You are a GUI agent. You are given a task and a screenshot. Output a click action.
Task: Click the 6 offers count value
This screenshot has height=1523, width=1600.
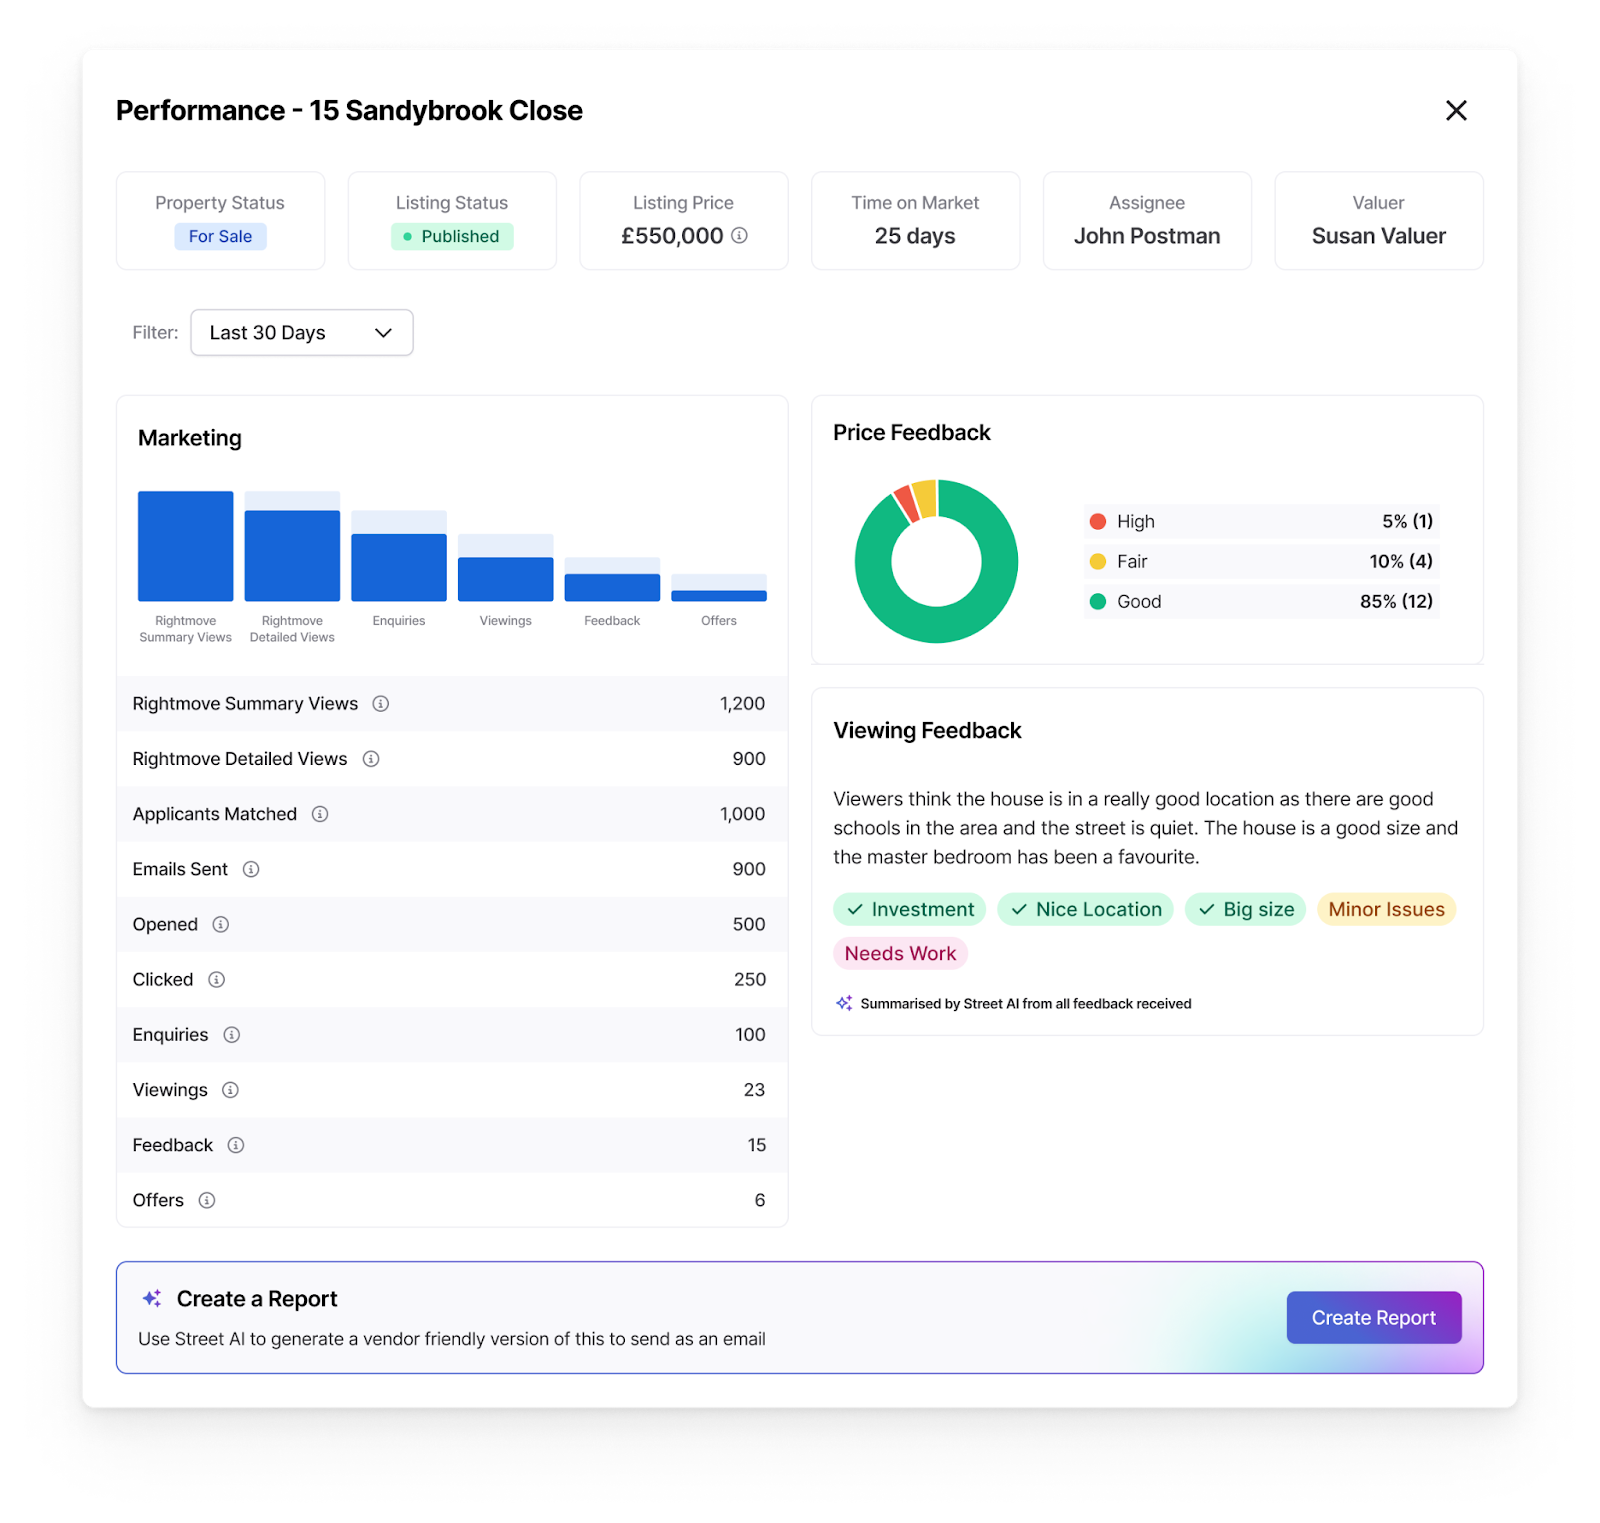(x=760, y=1200)
